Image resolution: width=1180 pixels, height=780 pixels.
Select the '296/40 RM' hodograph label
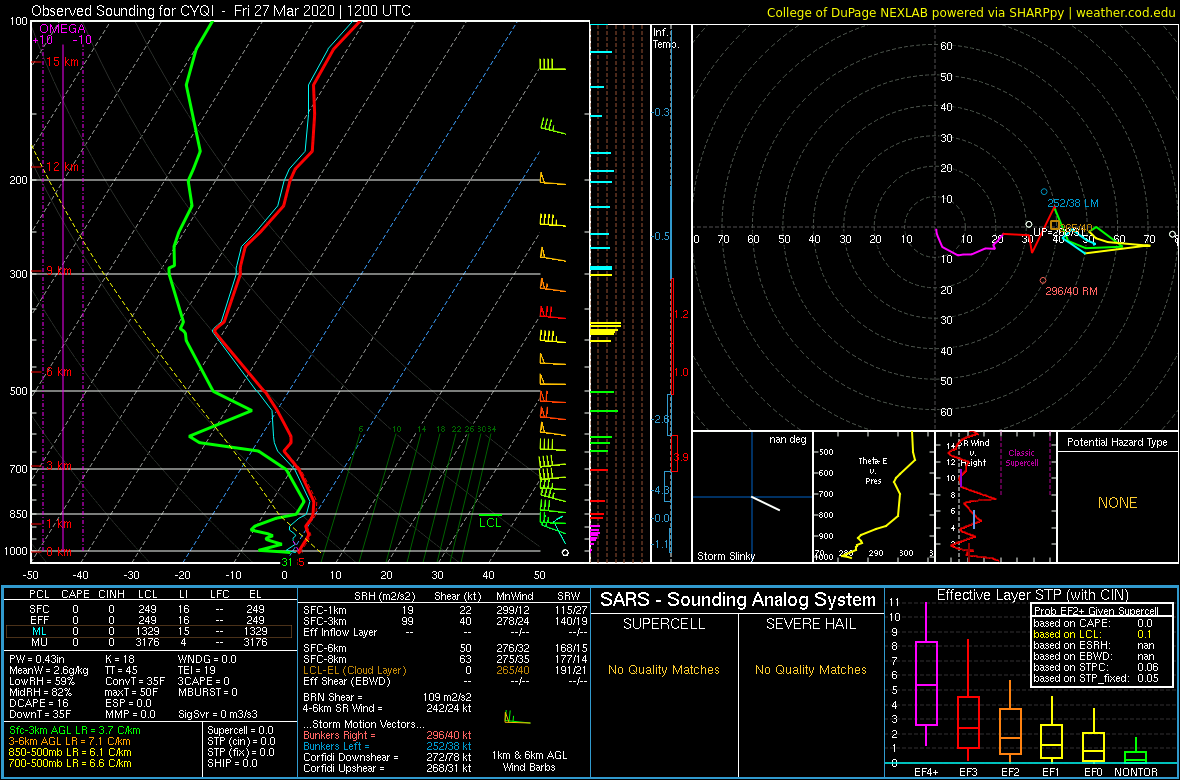click(1070, 291)
